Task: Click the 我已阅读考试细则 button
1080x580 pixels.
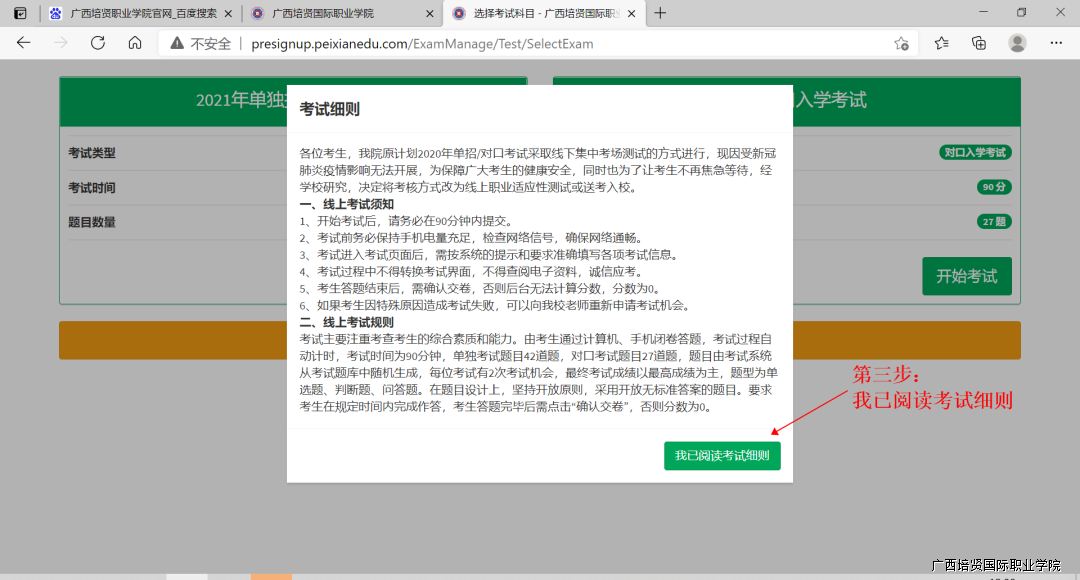Action: pos(722,455)
